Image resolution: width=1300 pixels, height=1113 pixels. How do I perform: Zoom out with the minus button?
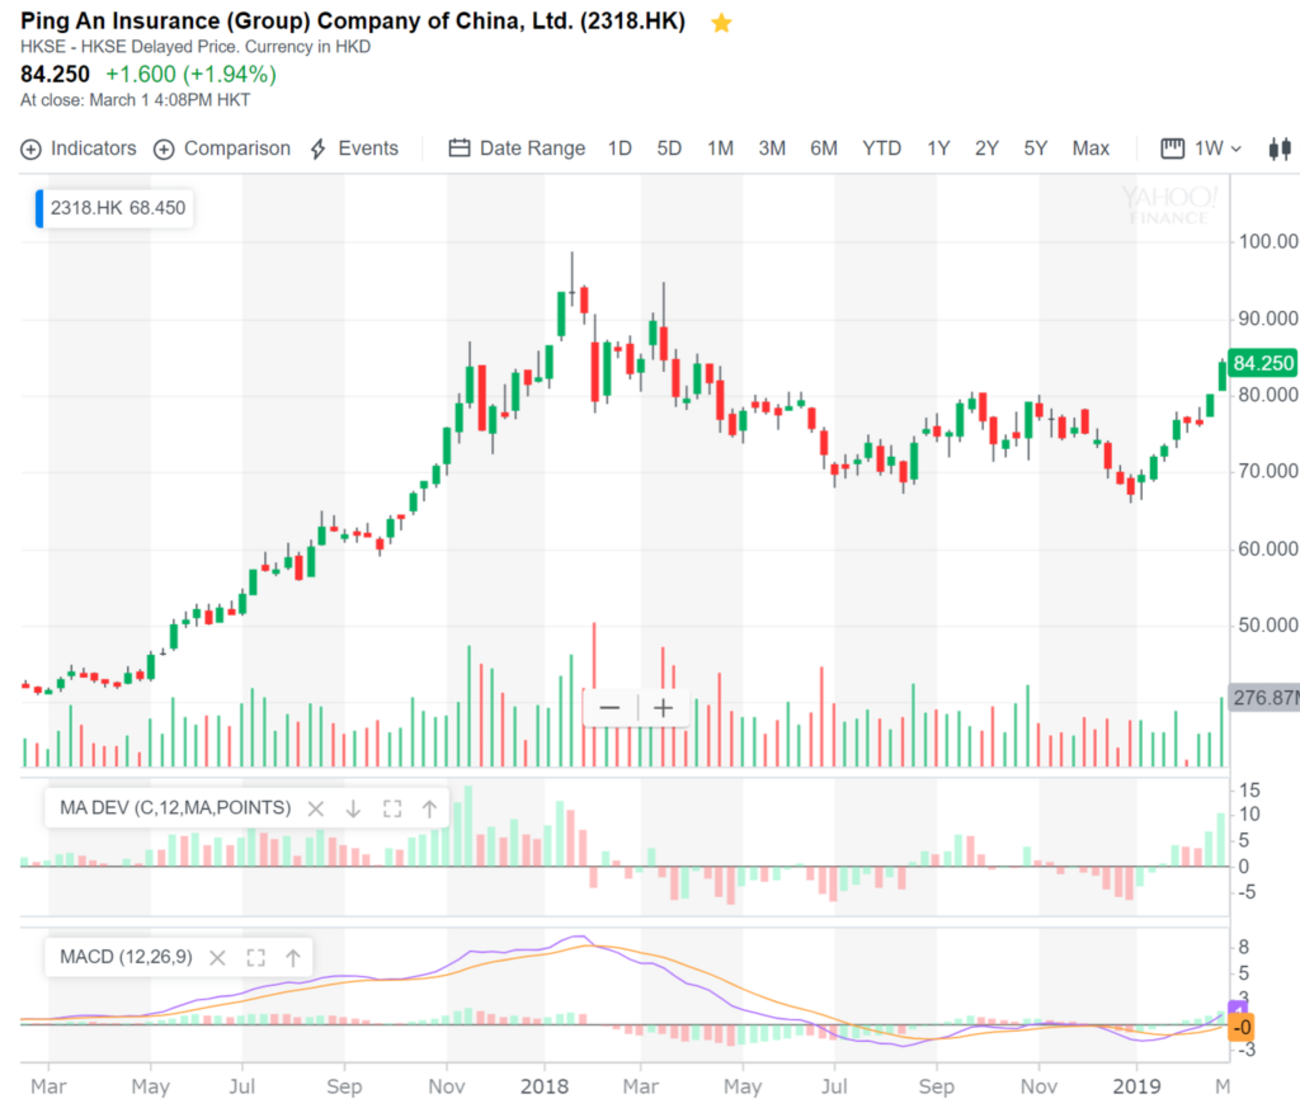(609, 708)
